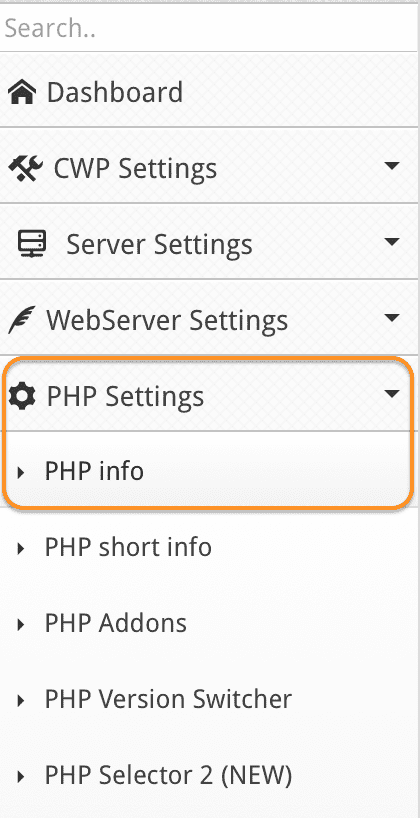
Task: Click the small arrow beside PHP short info
Action: click(21, 548)
